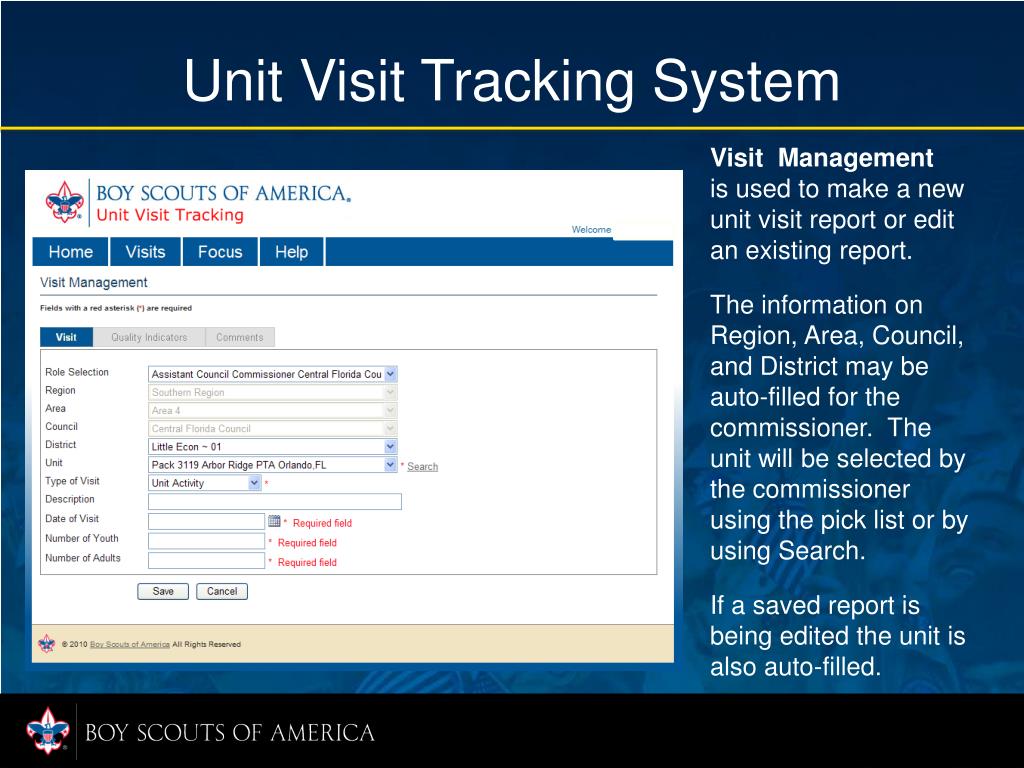Click the 'BOY SCOUTS OF AMERICA' header title text
Screen dimensions: 1024x768
point(223,193)
